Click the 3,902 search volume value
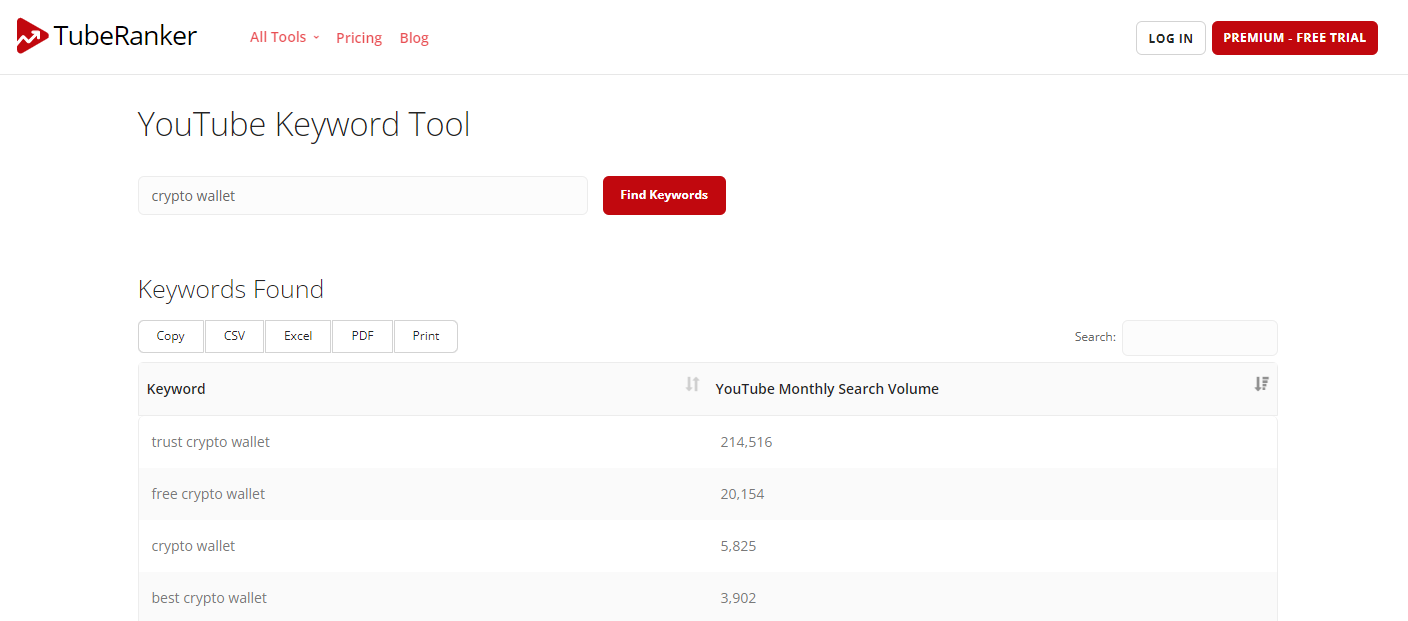Viewport: 1408px width, 621px height. (738, 598)
